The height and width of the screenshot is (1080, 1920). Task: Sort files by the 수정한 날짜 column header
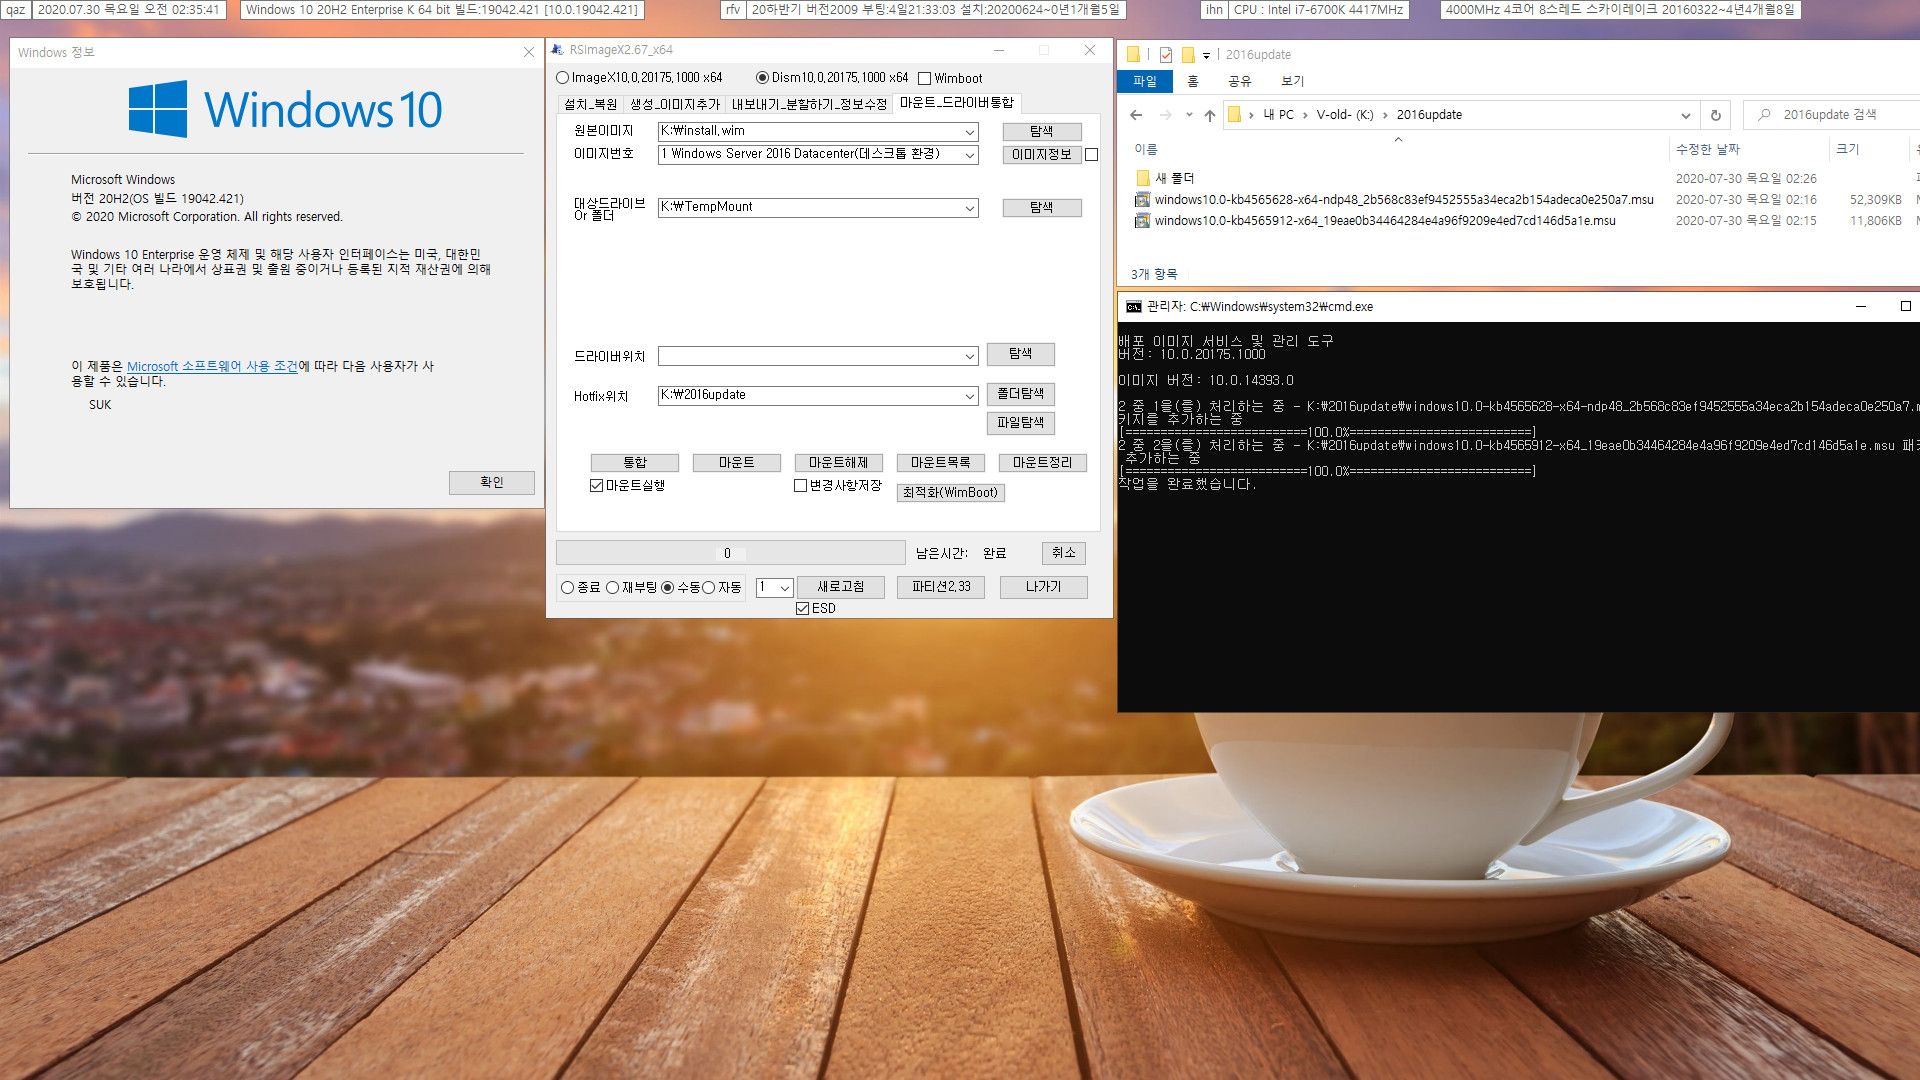pos(1708,149)
